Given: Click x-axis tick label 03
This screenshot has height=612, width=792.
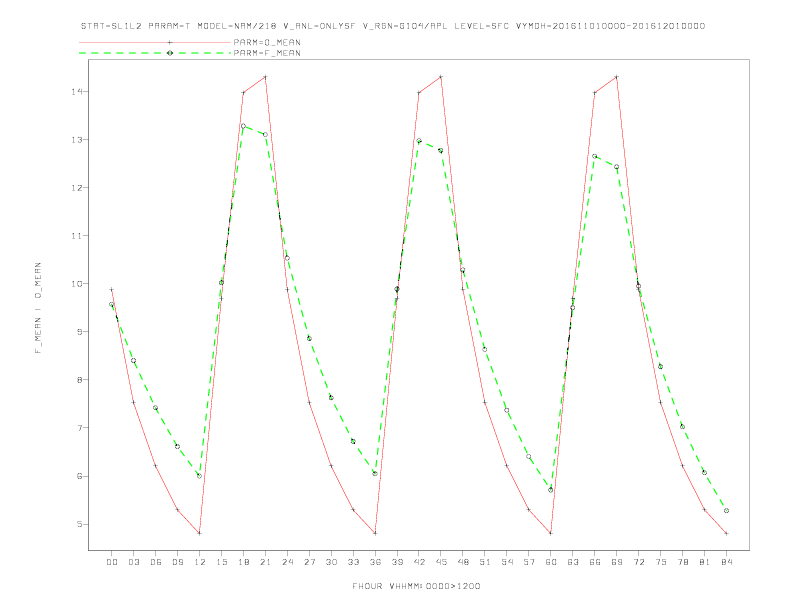Looking at the screenshot, I should 133,562.
